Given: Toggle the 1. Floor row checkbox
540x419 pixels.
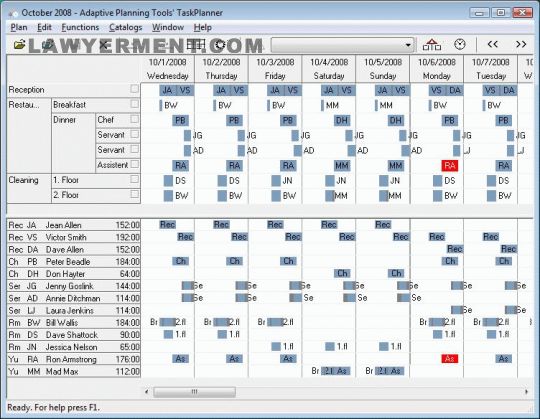Looking at the screenshot, I should click(x=135, y=179).
